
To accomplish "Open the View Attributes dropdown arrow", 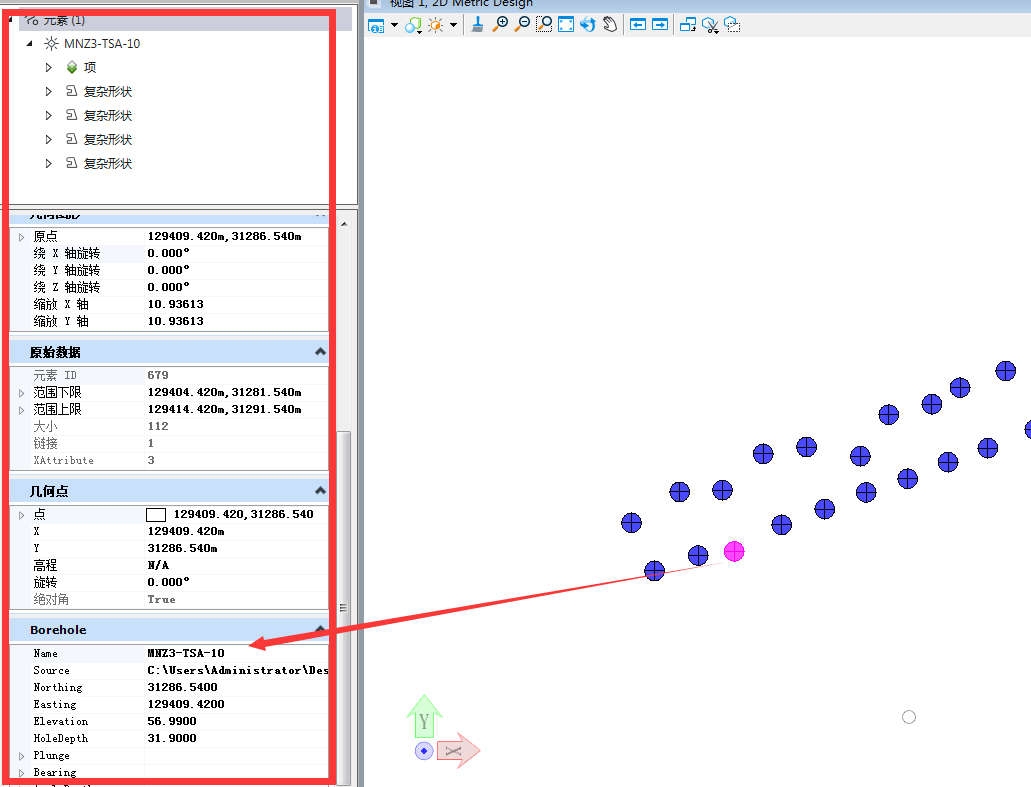I will click(395, 25).
